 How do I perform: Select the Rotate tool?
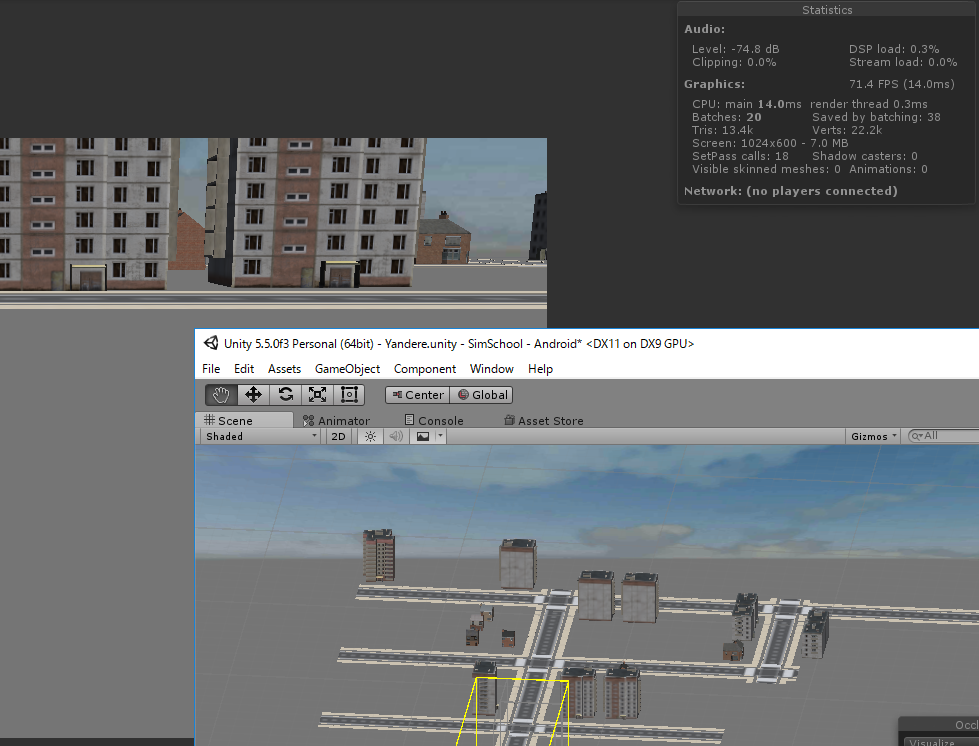tap(286, 395)
